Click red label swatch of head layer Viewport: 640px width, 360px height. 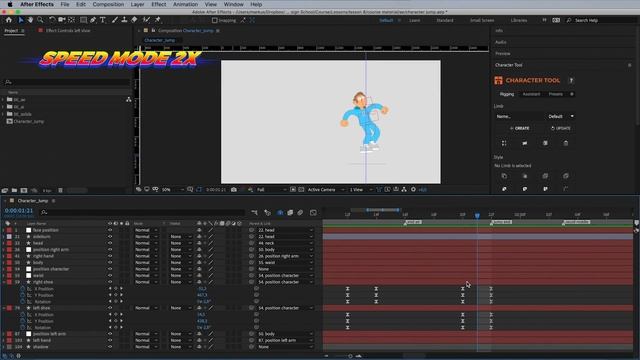tap(9, 243)
